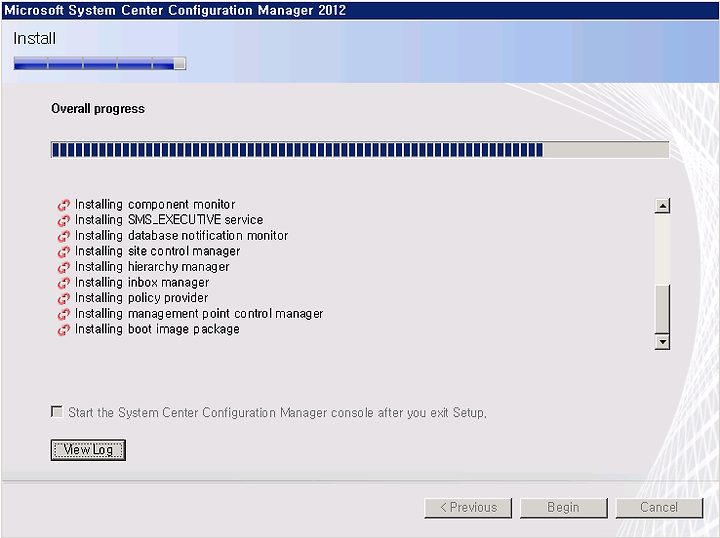The width and height of the screenshot is (720, 538).
Task: Click status icon beside database notification monitor
Action: [x=63, y=236]
